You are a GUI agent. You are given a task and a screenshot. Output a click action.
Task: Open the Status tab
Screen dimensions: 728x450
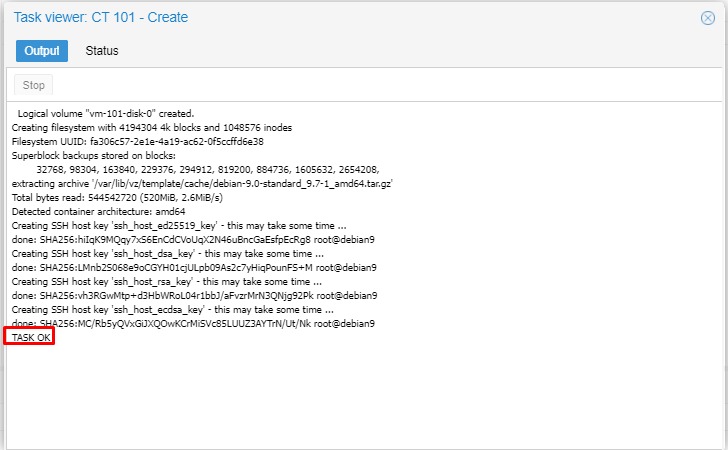click(102, 51)
